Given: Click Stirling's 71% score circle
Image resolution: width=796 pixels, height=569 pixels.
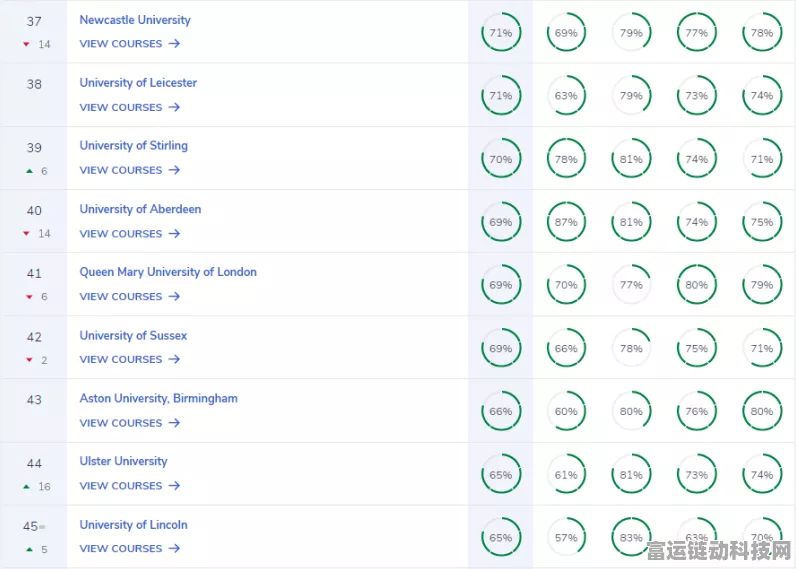Looking at the screenshot, I should coord(762,159).
